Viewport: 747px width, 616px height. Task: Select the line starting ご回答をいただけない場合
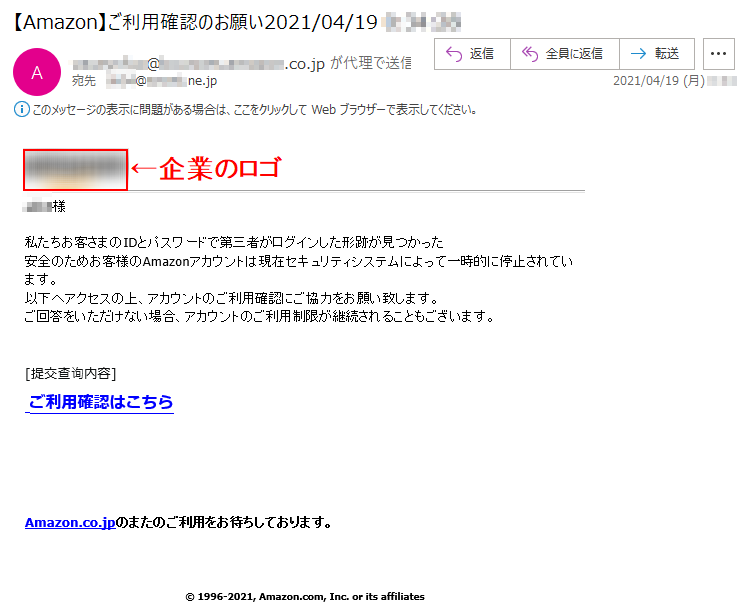(260, 316)
